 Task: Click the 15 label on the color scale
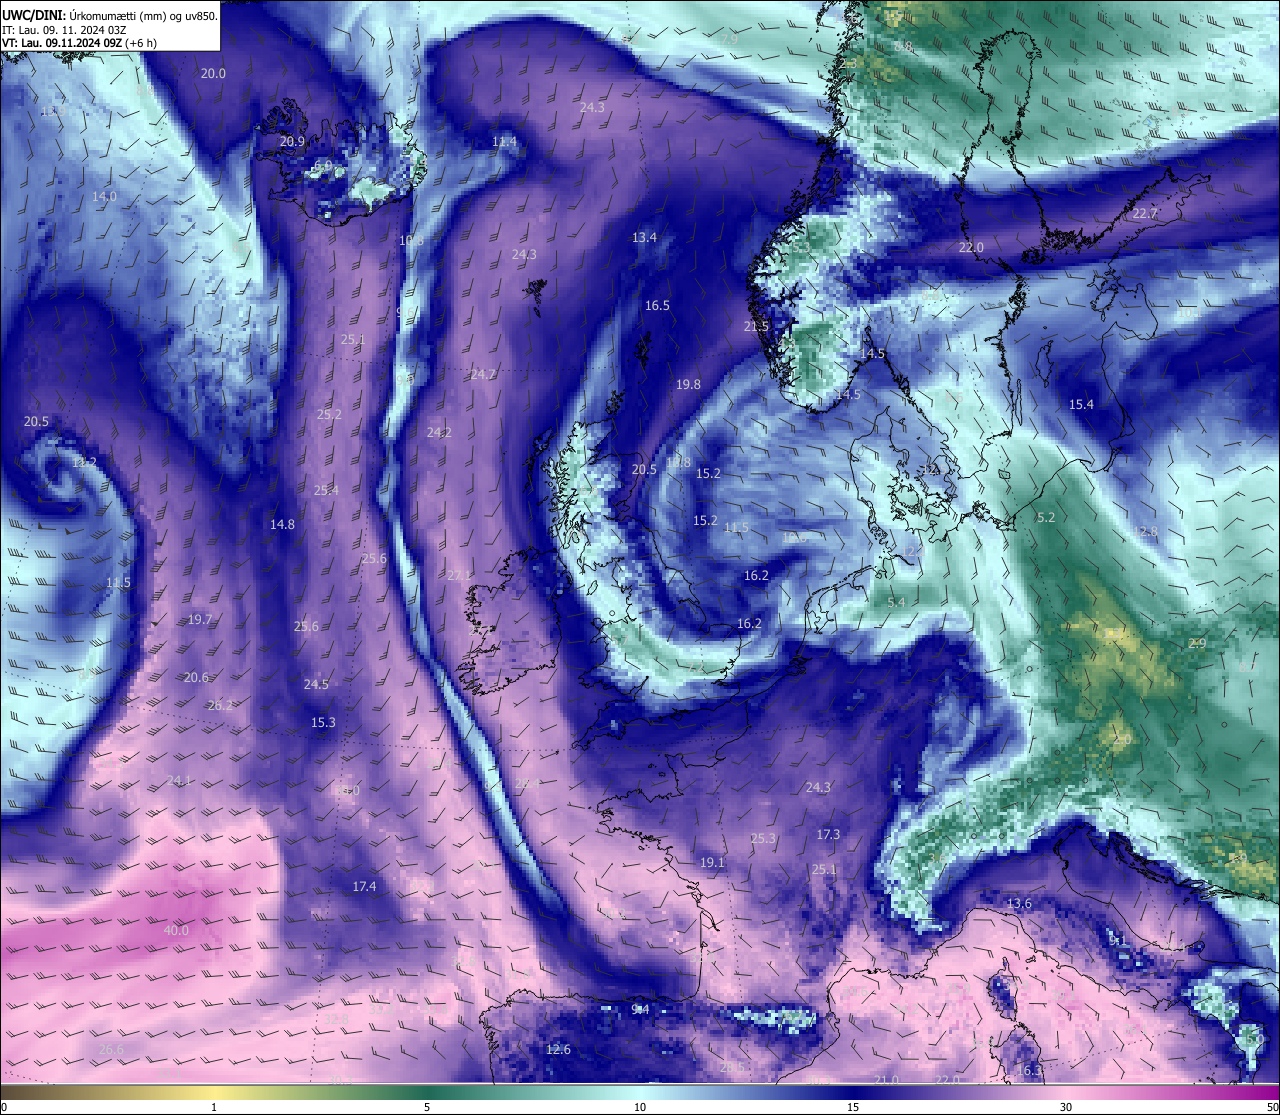[853, 1107]
